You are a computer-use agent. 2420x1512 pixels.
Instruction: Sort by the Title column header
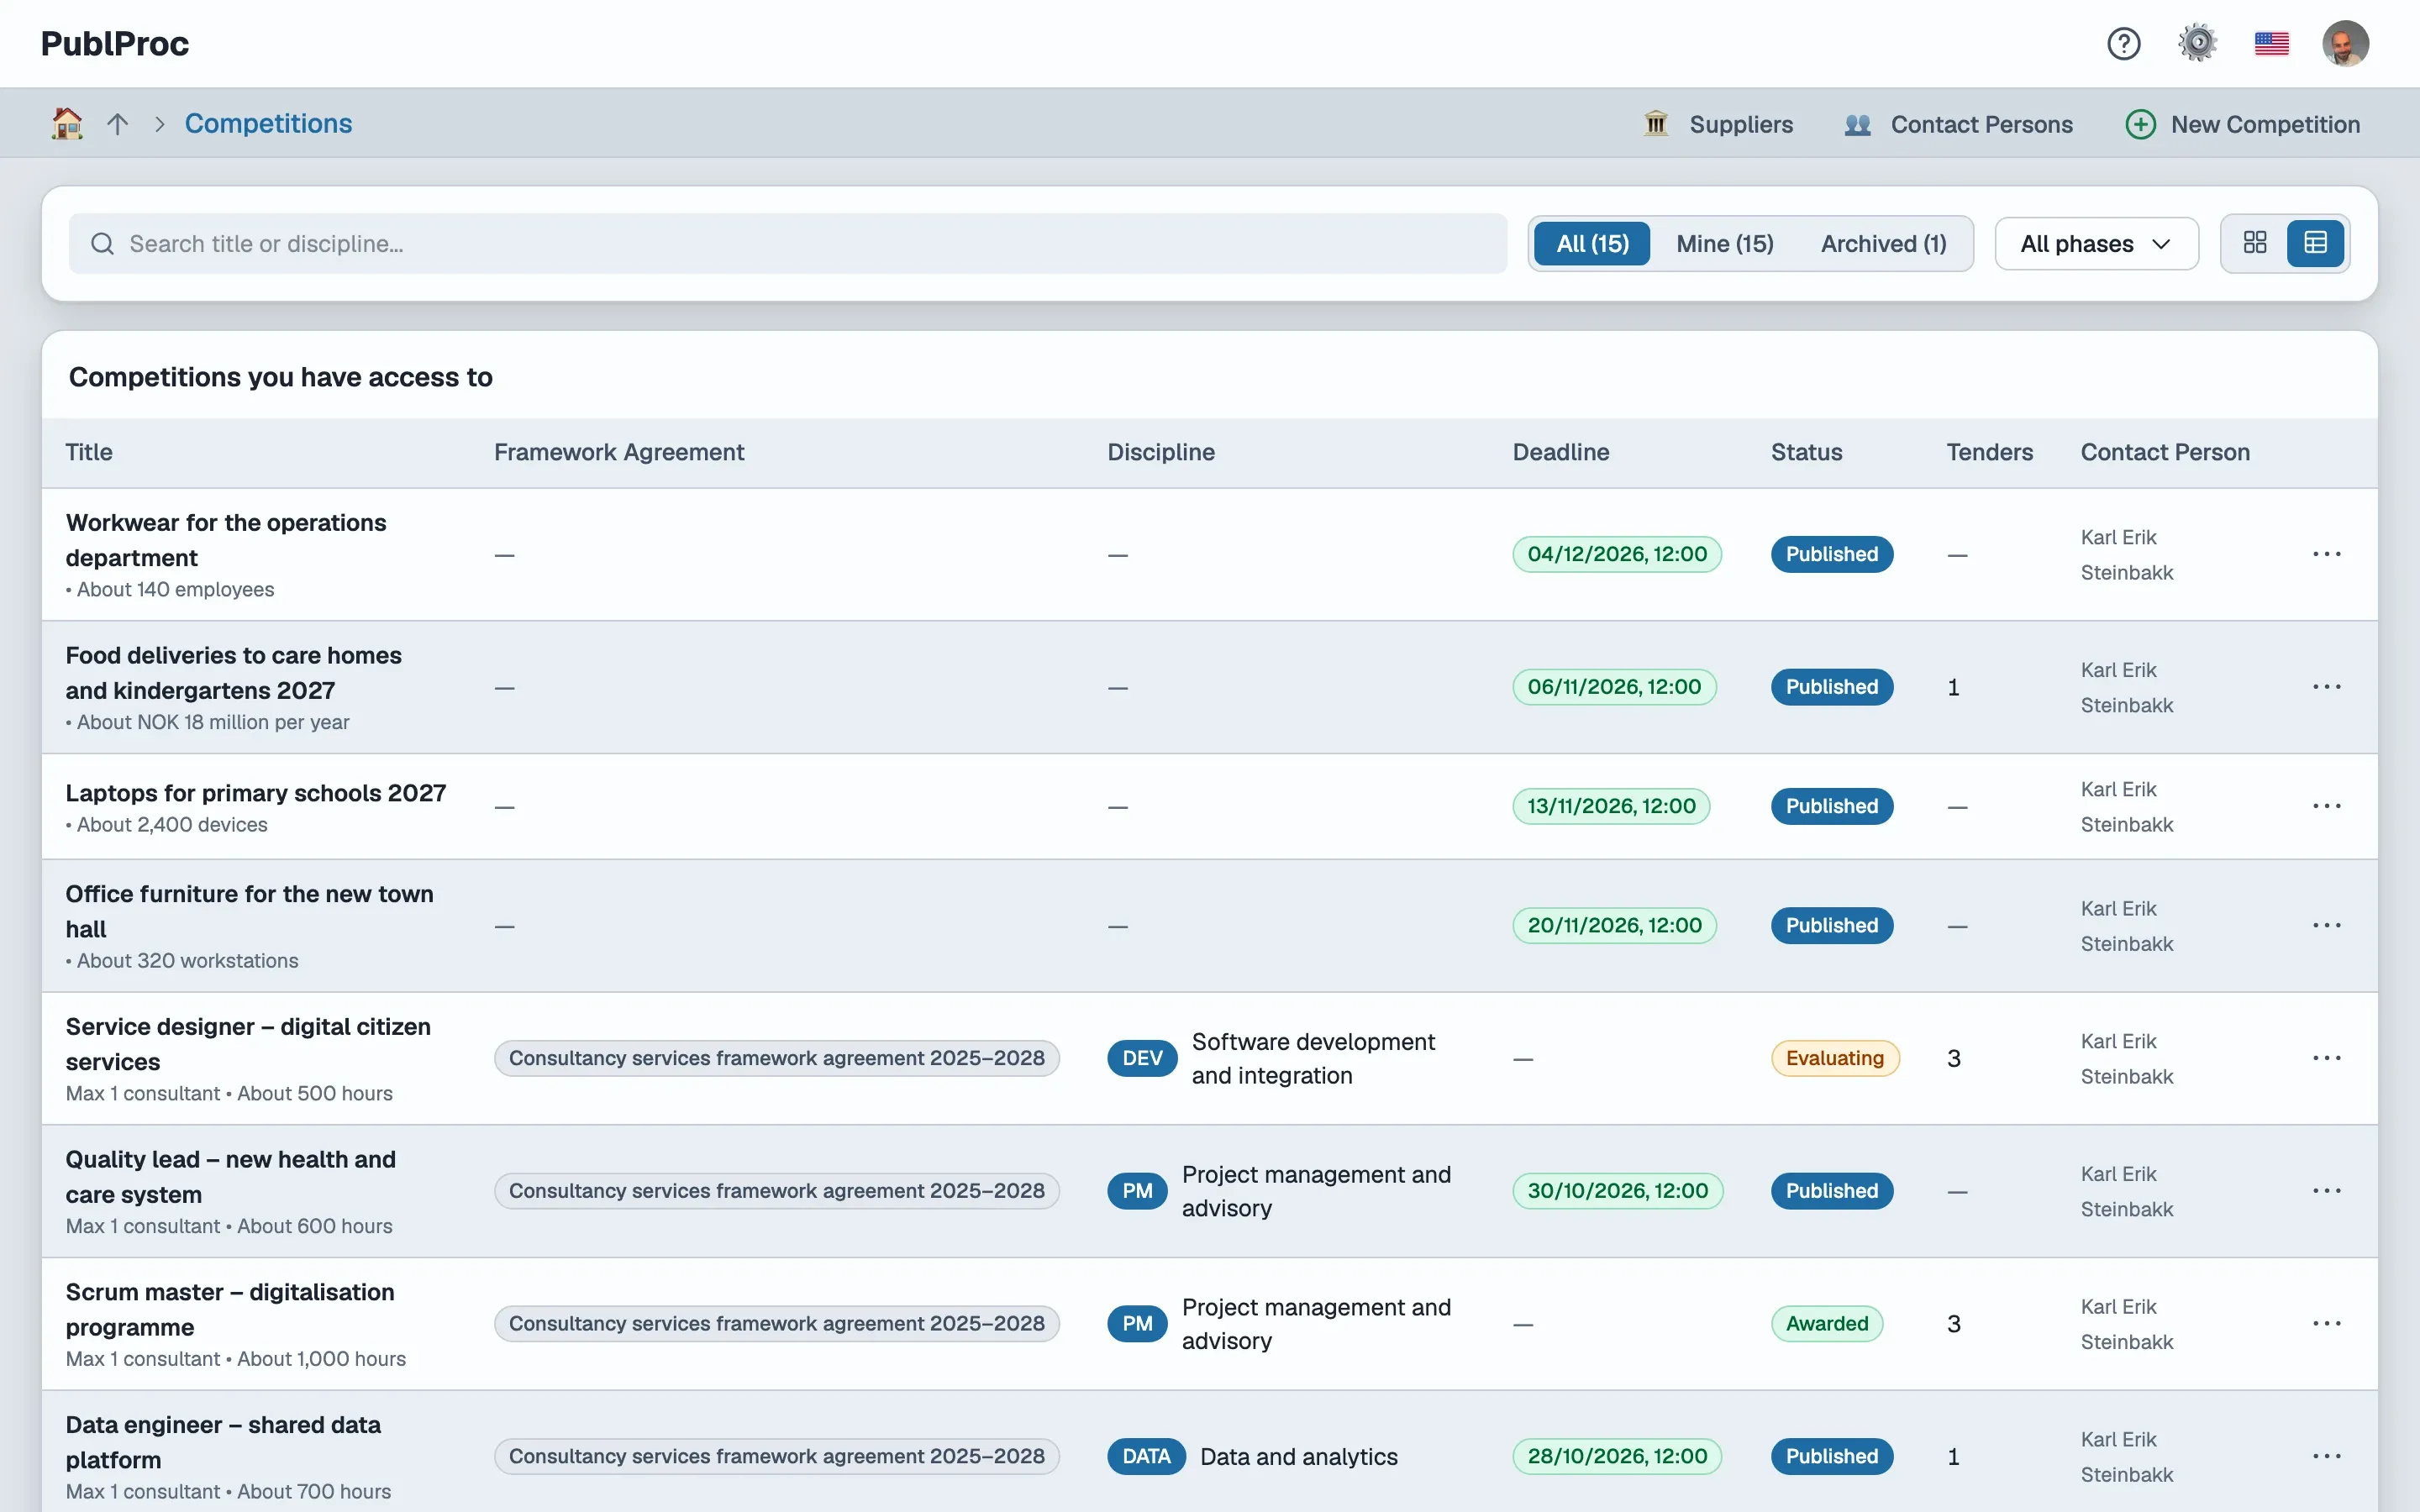89,453
